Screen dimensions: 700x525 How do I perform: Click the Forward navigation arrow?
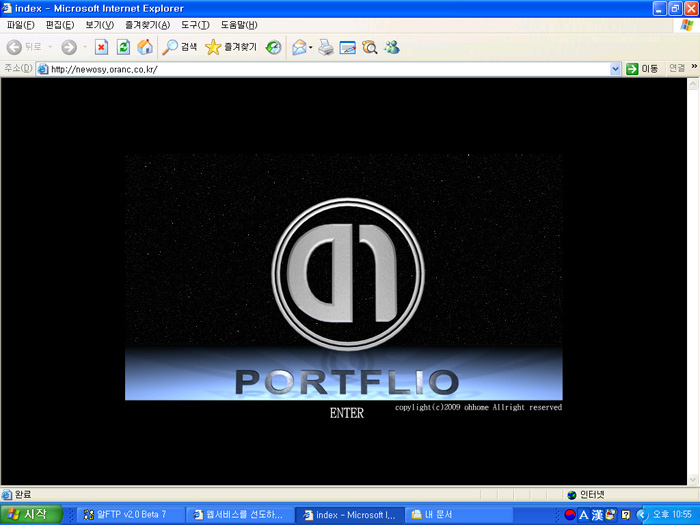tap(68, 47)
